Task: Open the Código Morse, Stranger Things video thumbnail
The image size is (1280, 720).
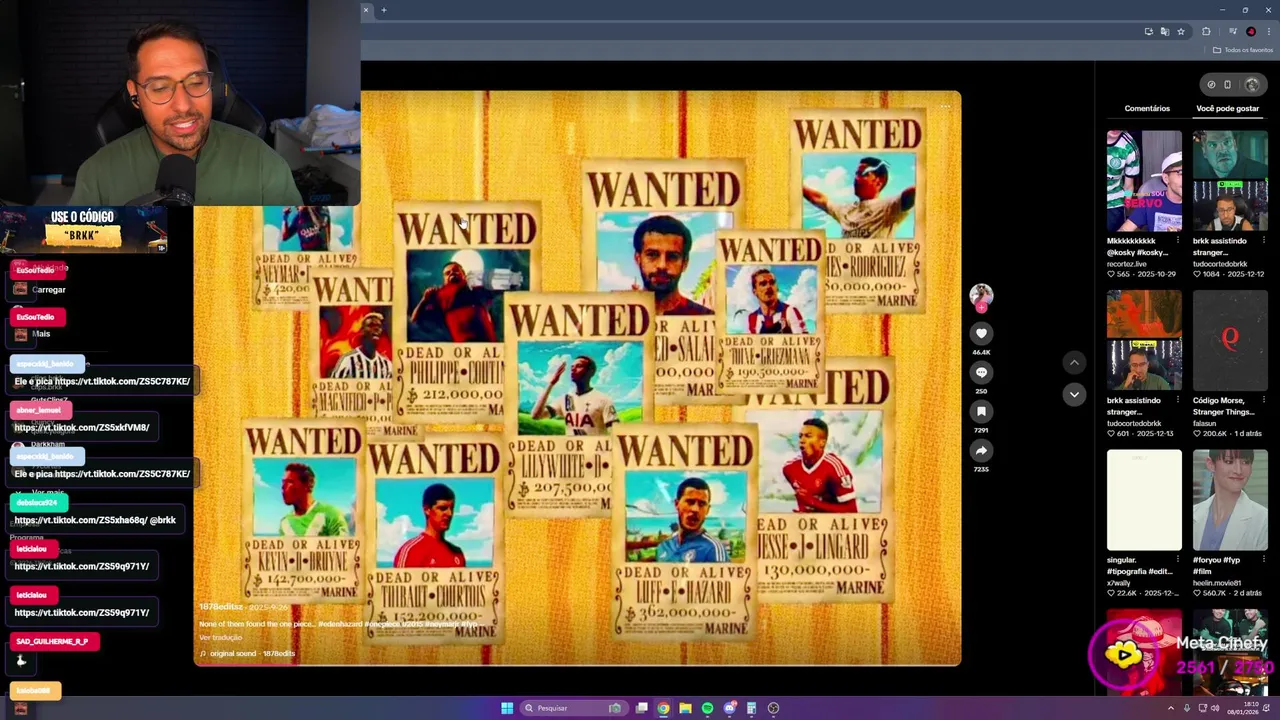Action: click(x=1230, y=340)
